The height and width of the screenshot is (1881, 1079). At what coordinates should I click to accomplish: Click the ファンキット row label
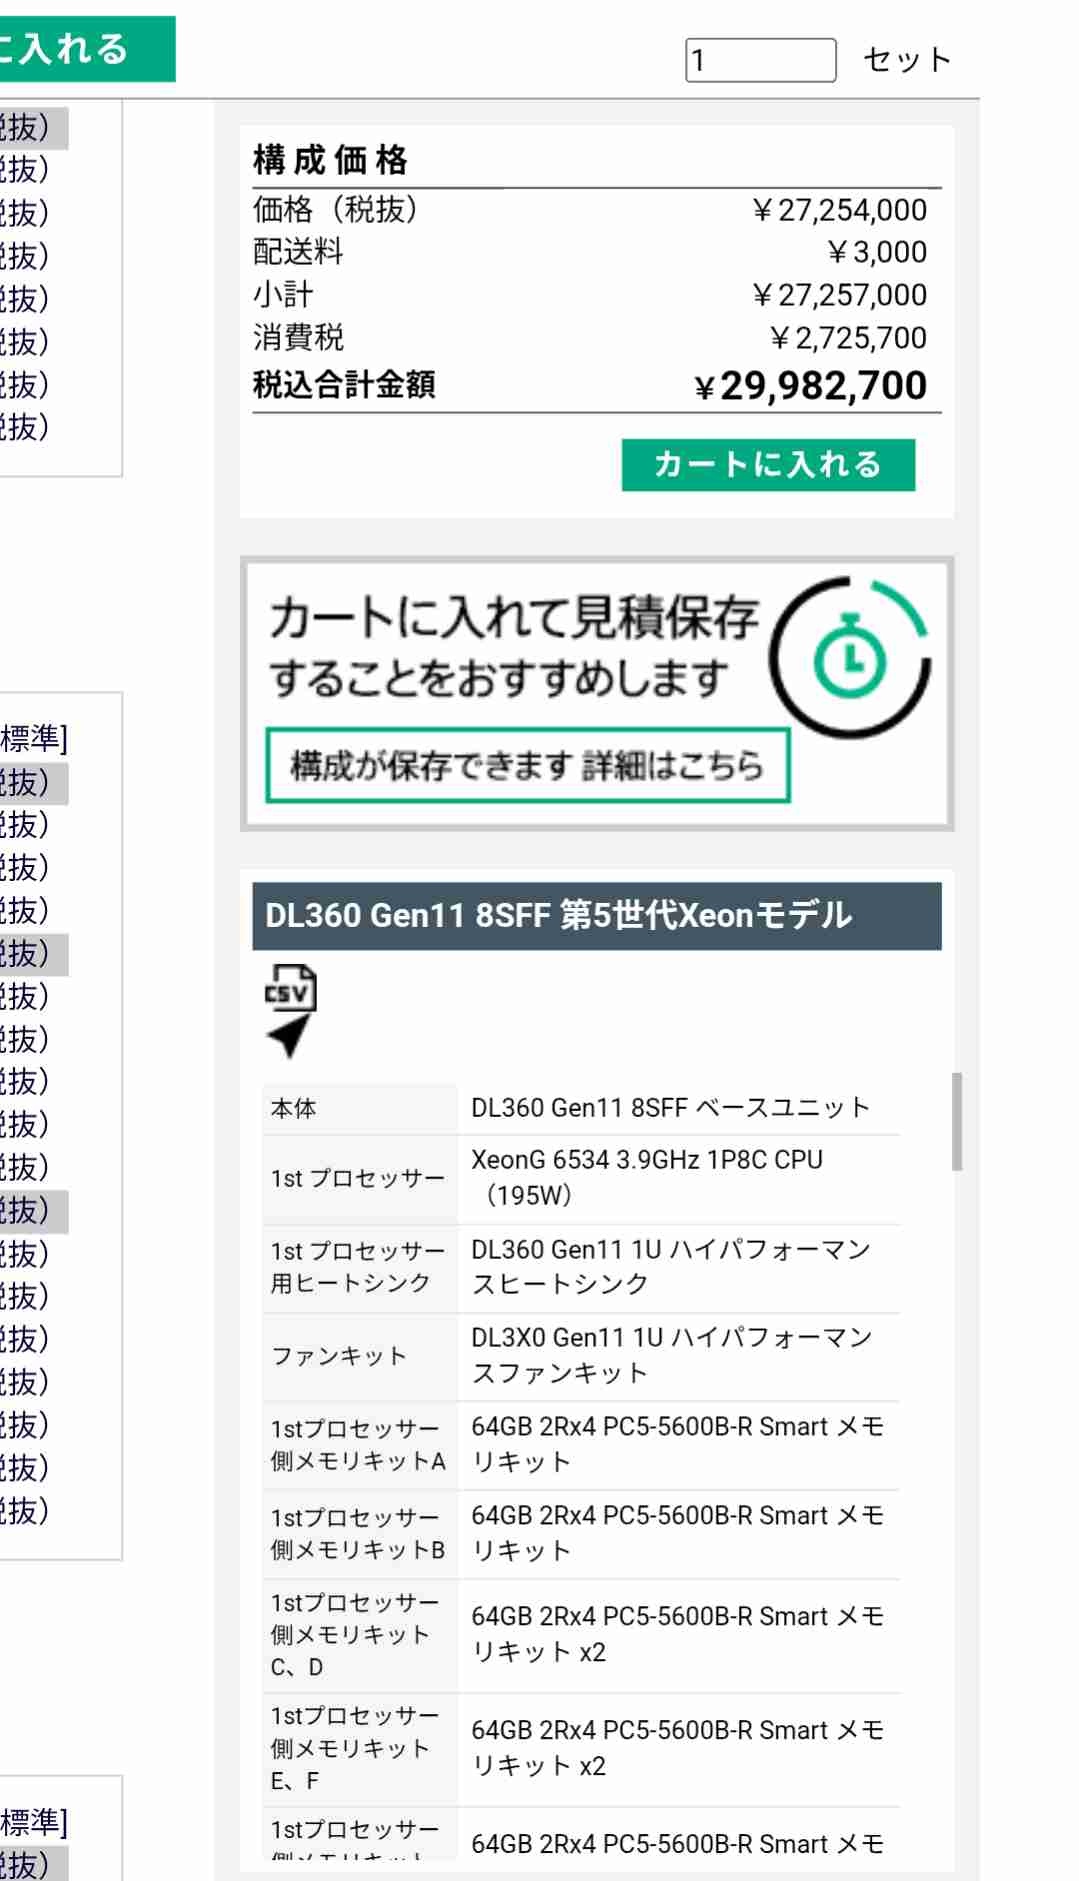pos(338,1356)
